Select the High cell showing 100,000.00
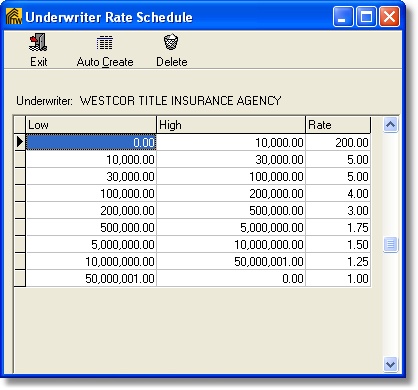This screenshot has height=390, width=418. point(231,176)
